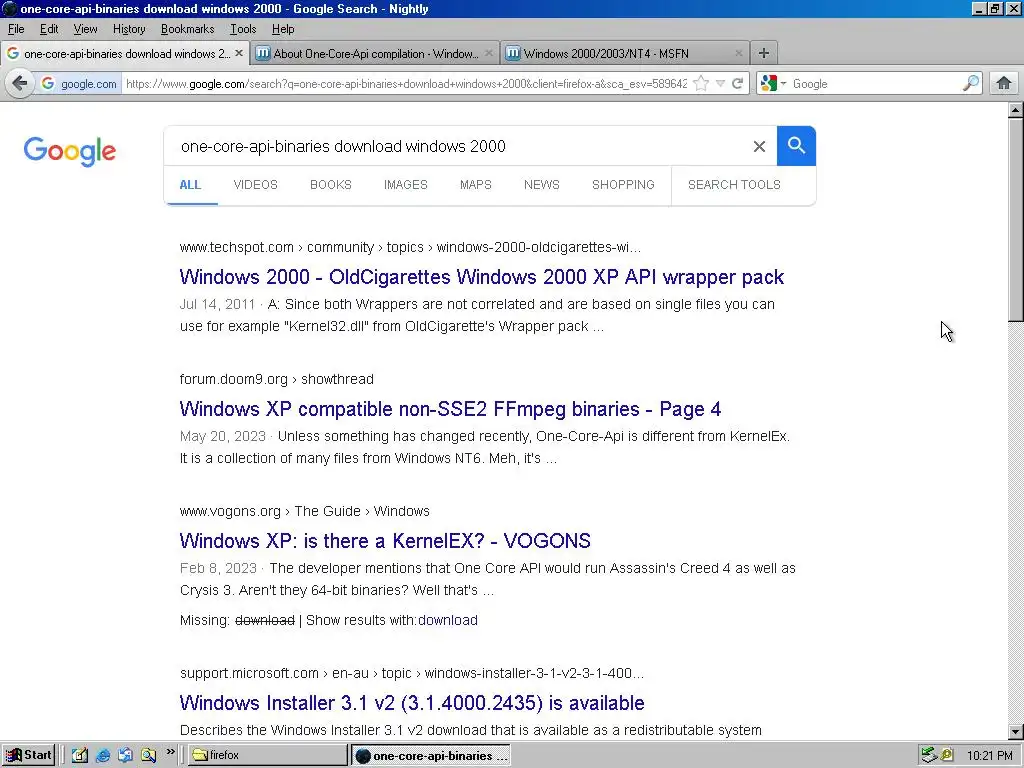Click the scrollbar up arrow
This screenshot has height=768, width=1024.
(1016, 110)
